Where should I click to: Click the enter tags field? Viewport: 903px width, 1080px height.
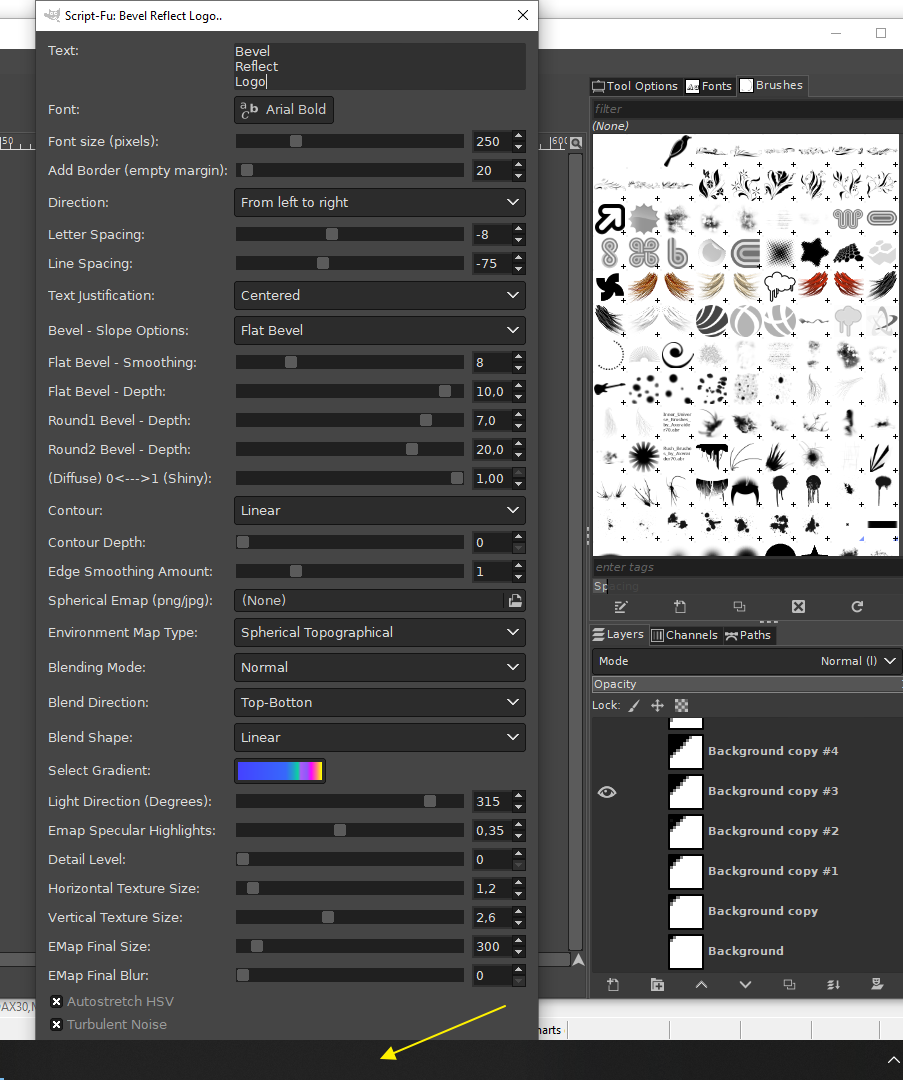click(x=747, y=567)
